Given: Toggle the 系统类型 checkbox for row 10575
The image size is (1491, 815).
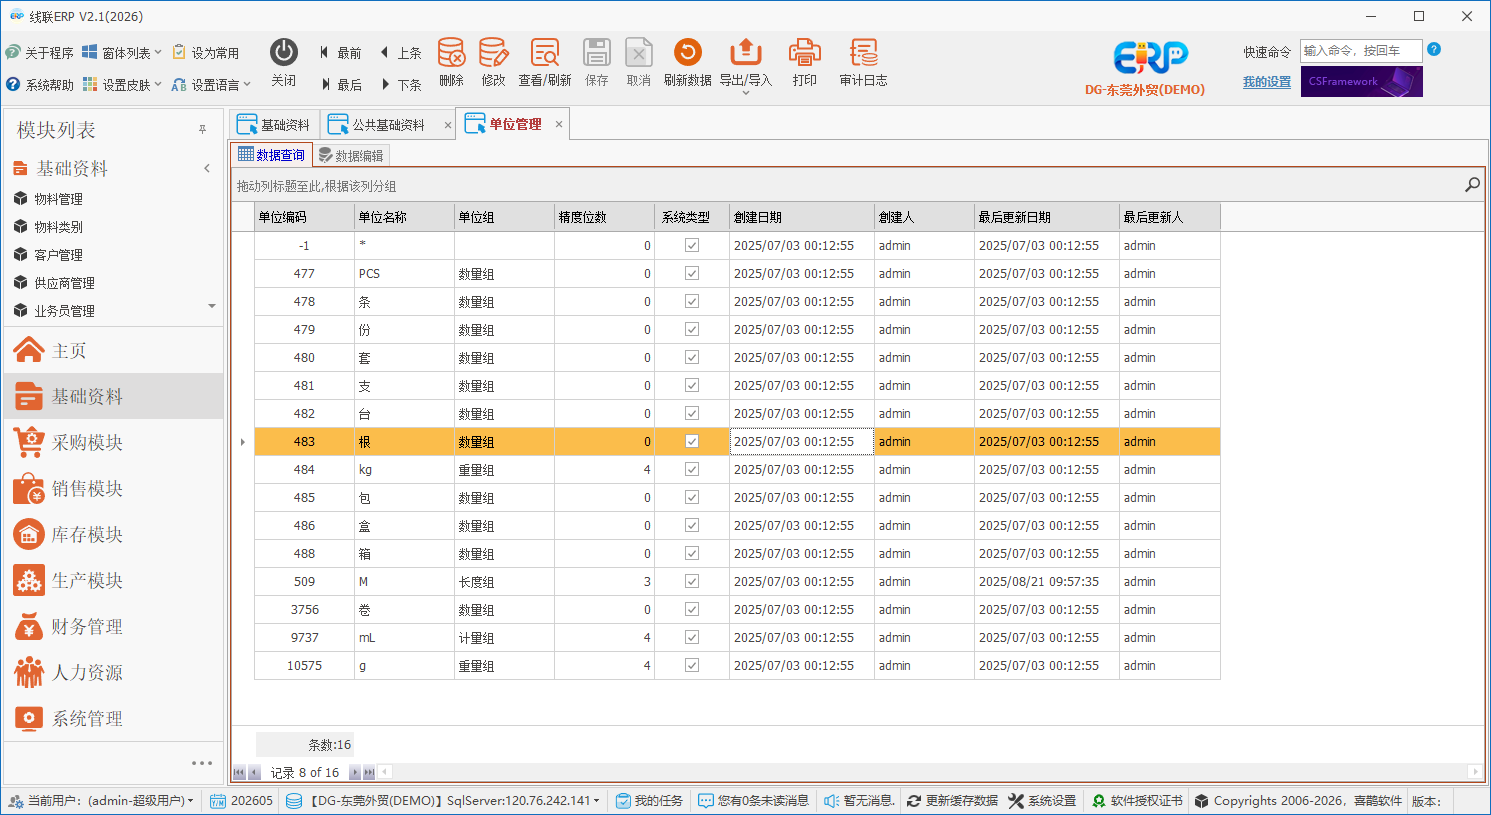Looking at the screenshot, I should 691,665.
